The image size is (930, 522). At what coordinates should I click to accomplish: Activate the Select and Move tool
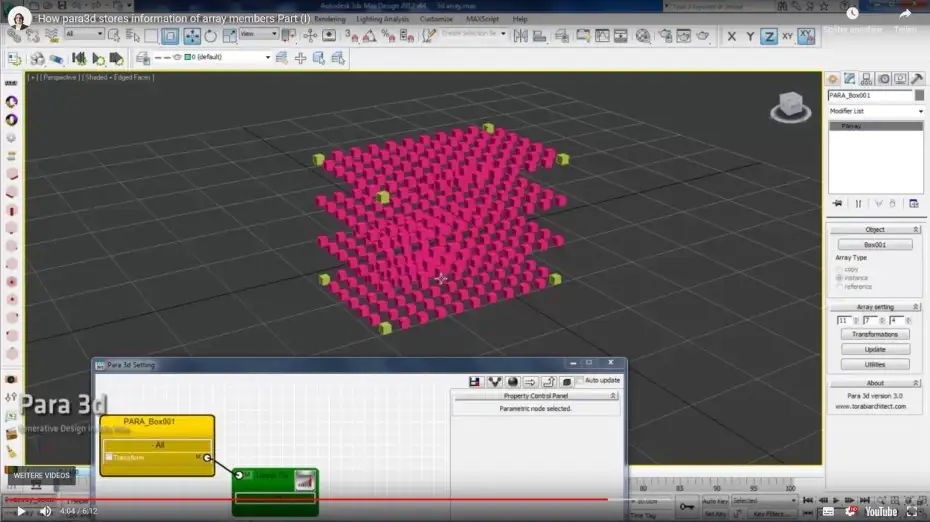[x=192, y=36]
